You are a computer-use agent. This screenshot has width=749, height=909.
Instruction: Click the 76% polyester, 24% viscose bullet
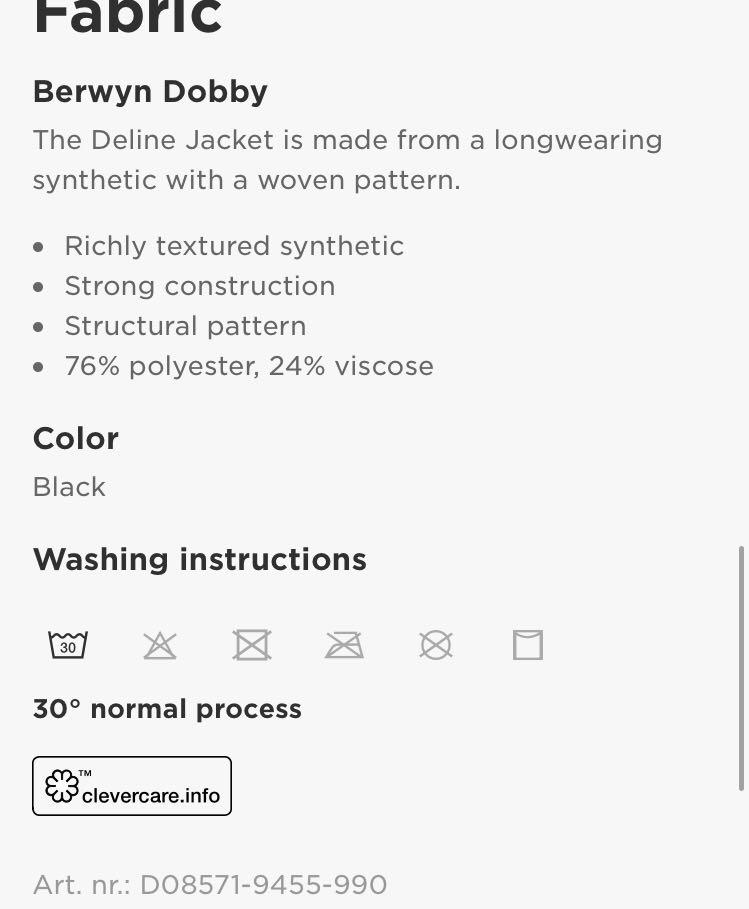coord(249,366)
